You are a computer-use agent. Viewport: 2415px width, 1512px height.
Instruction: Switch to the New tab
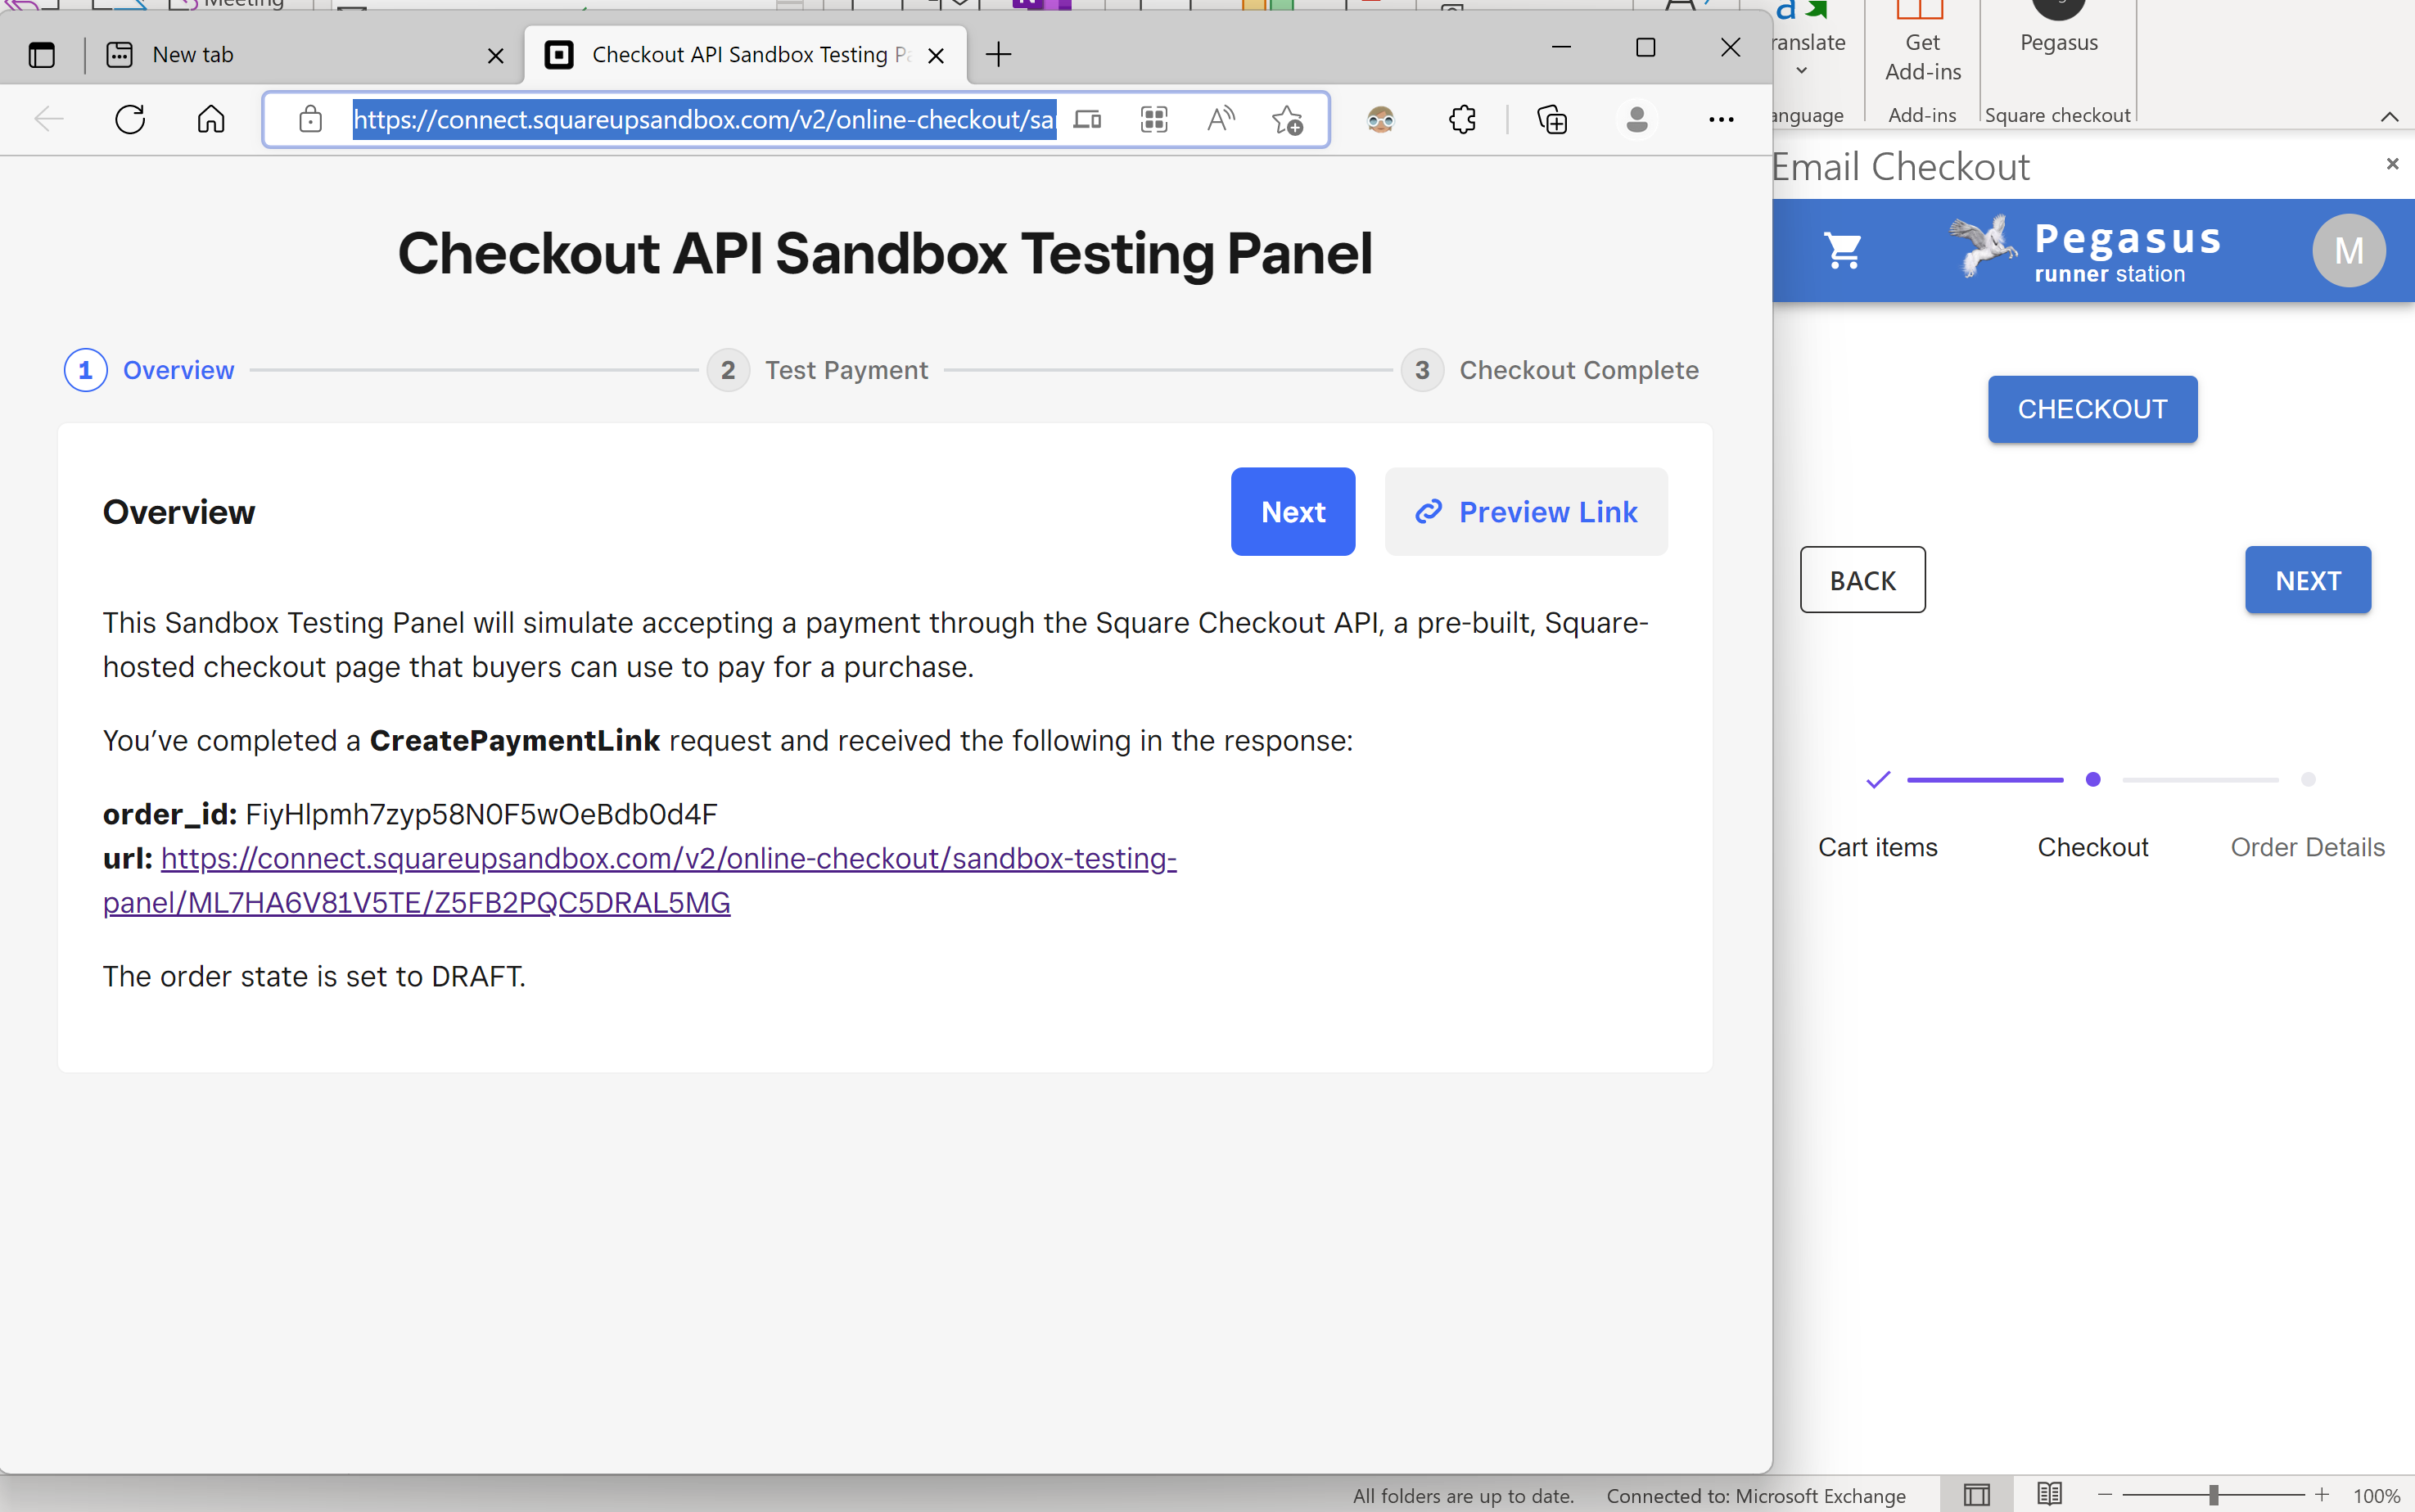pyautogui.click(x=193, y=55)
